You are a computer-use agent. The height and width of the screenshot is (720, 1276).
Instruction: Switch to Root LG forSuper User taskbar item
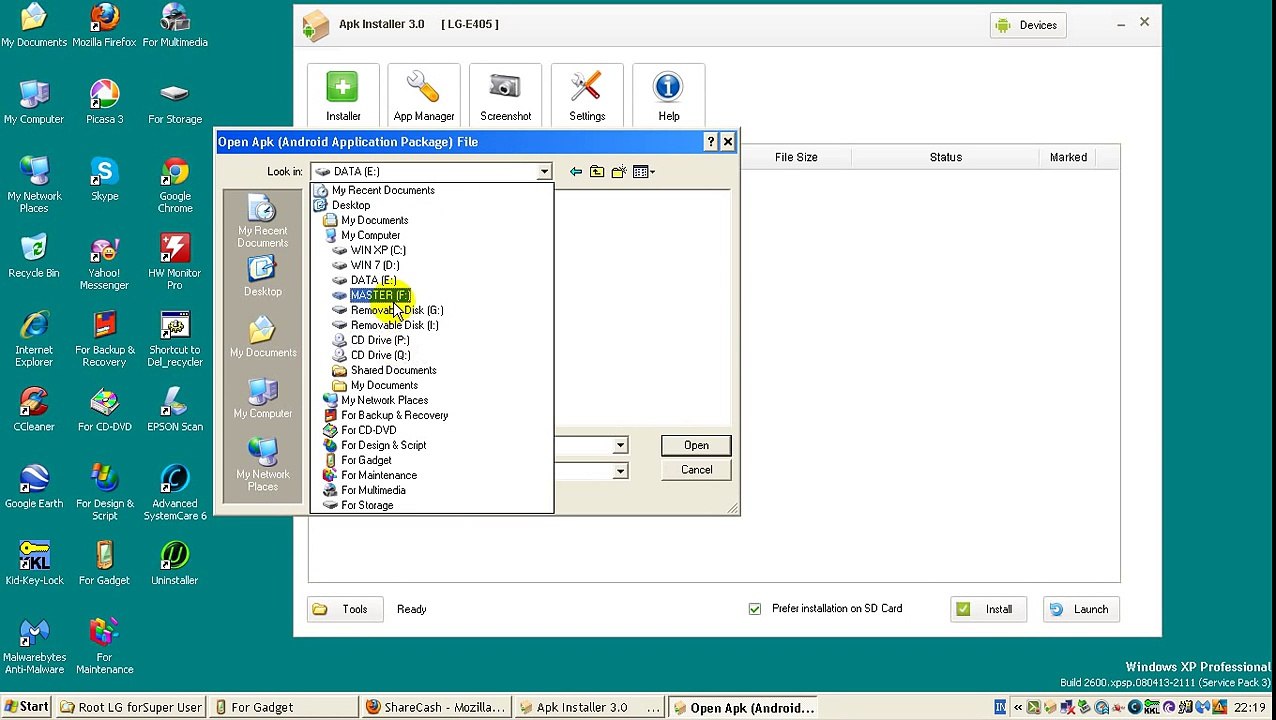(131, 707)
